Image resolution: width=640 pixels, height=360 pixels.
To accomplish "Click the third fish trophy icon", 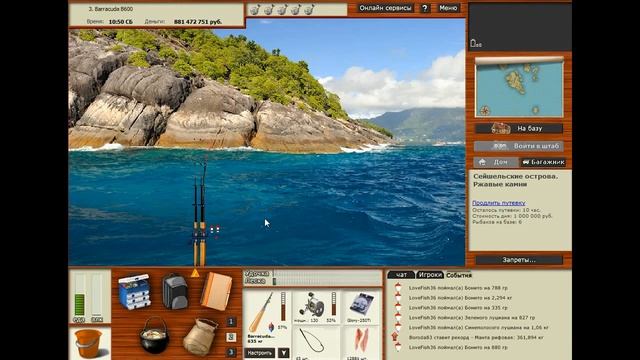I will pyautogui.click(x=282, y=9).
